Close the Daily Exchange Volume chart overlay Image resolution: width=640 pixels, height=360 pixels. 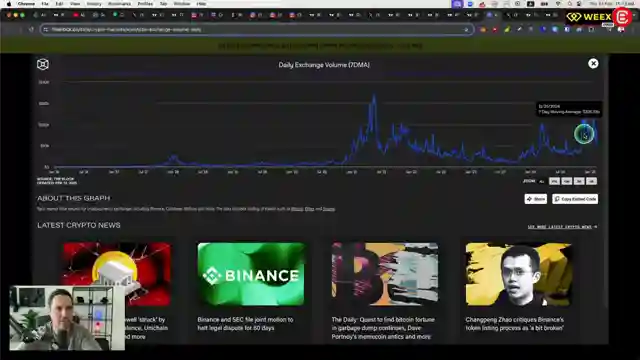click(x=593, y=64)
